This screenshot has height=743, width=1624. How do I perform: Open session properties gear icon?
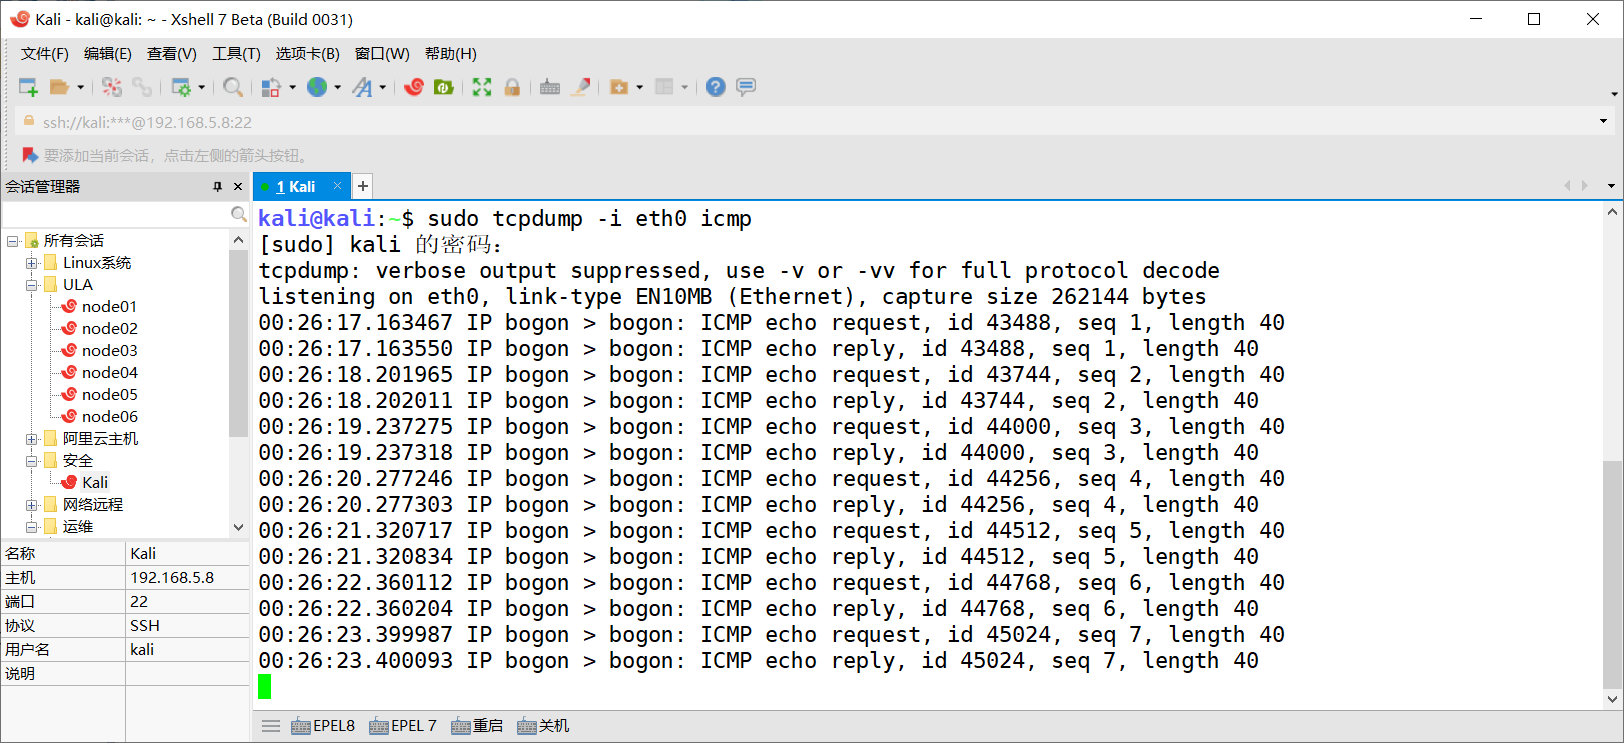[181, 87]
